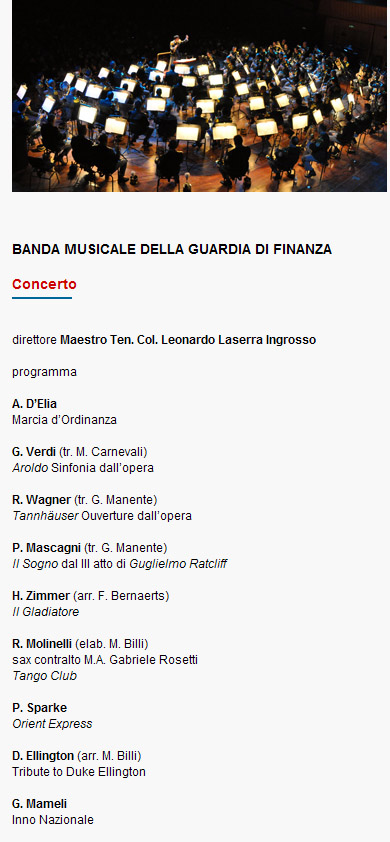Click the Aroldo Sinfonia dall'opera line
The width and height of the screenshot is (390, 842).
click(83, 468)
